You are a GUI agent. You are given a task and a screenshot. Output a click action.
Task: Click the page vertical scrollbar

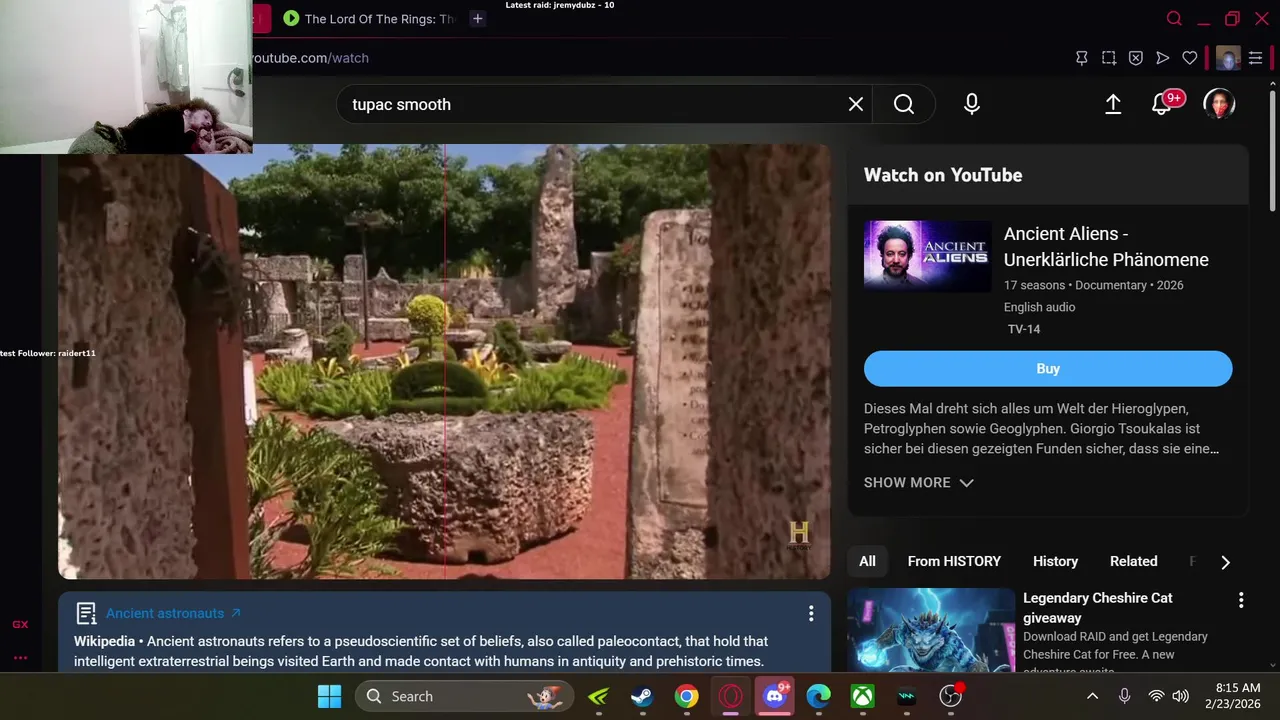point(1274,150)
